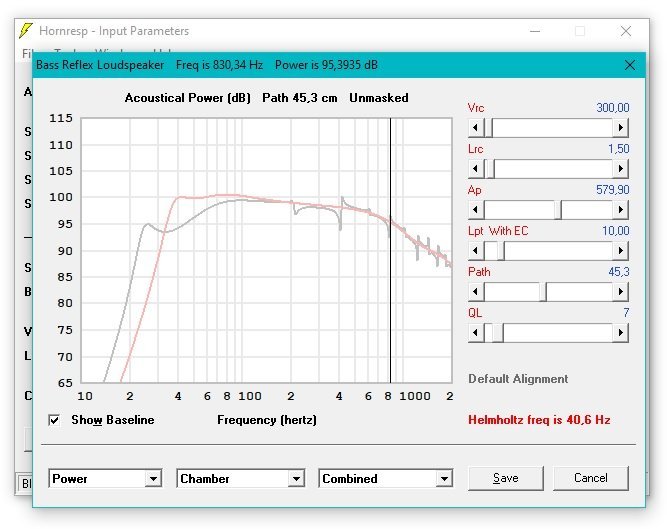667x529 pixels.
Task: Click the Ap slider thumb
Action: [x=558, y=210]
